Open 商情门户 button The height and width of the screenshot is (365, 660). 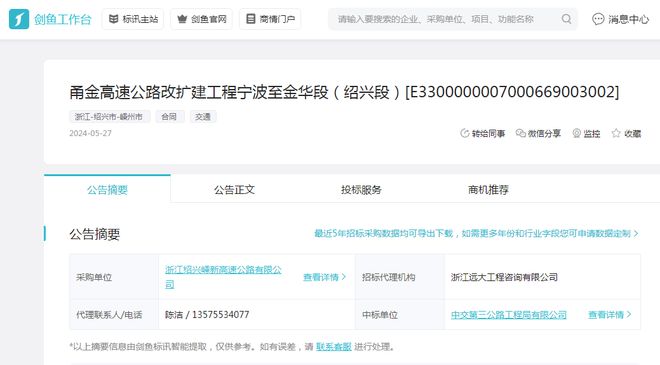click(270, 19)
